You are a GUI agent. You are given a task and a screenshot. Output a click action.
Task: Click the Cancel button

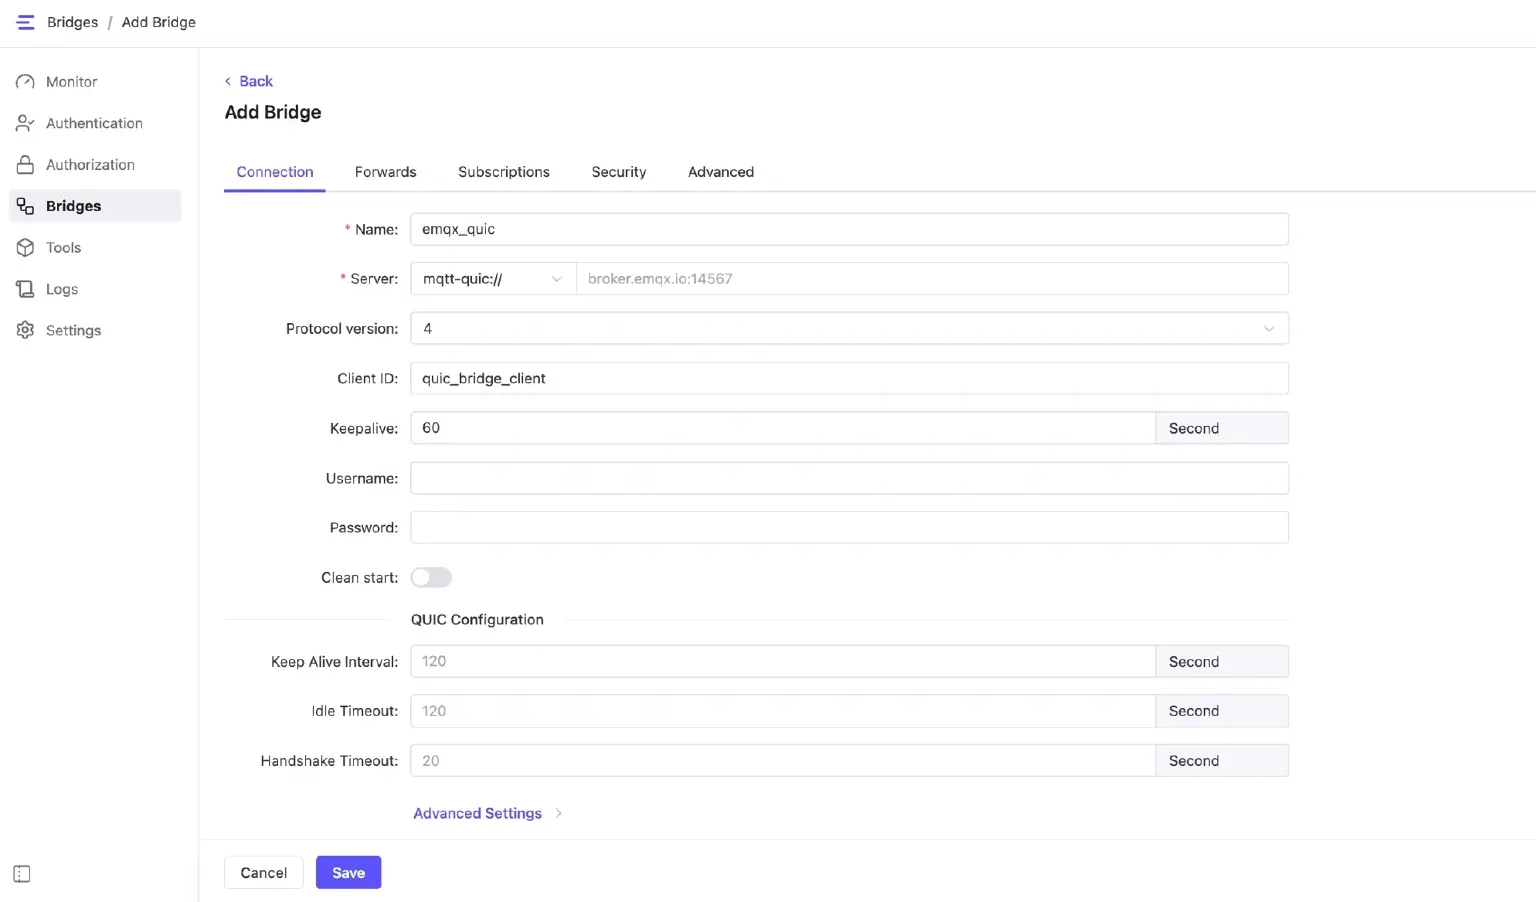[263, 873]
